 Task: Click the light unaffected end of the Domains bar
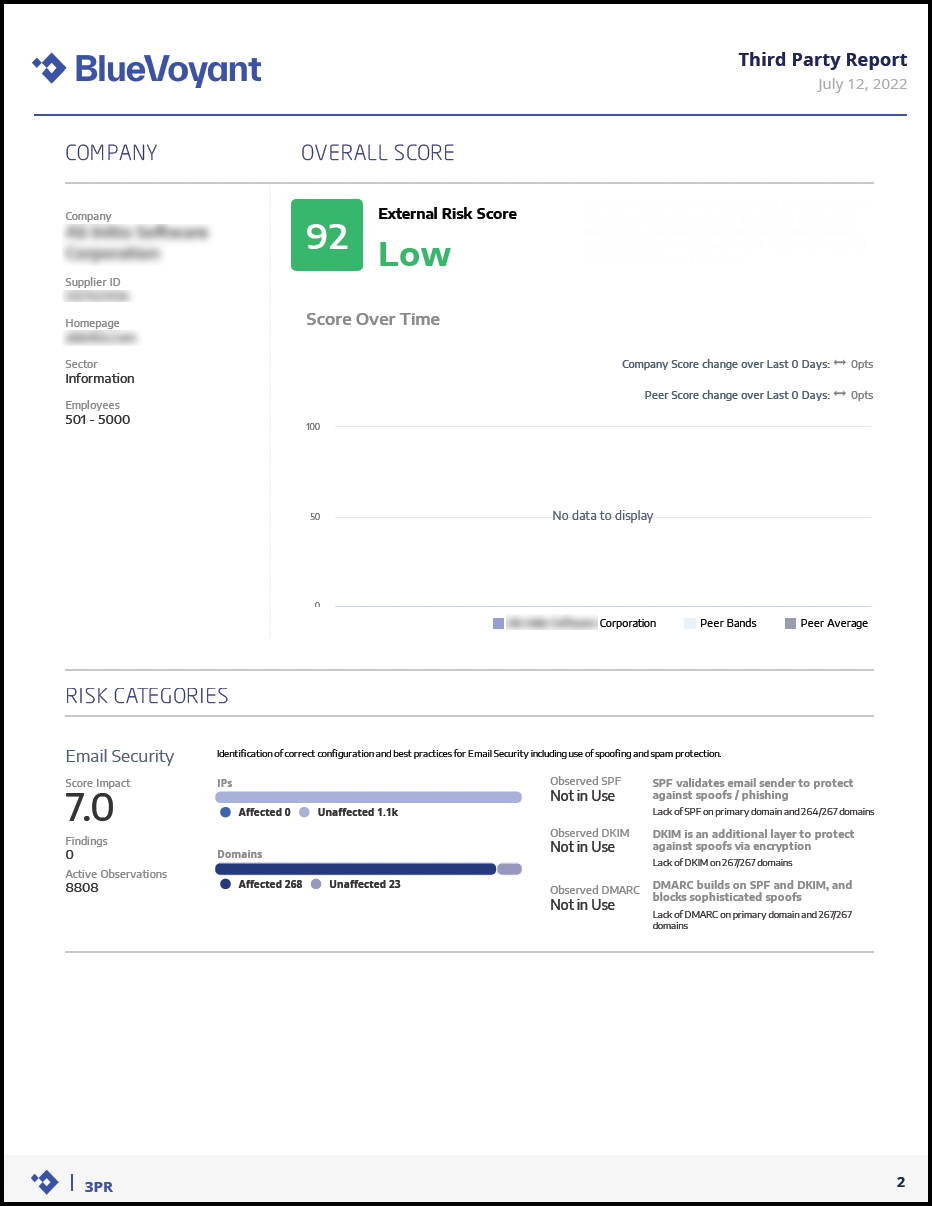click(x=510, y=869)
